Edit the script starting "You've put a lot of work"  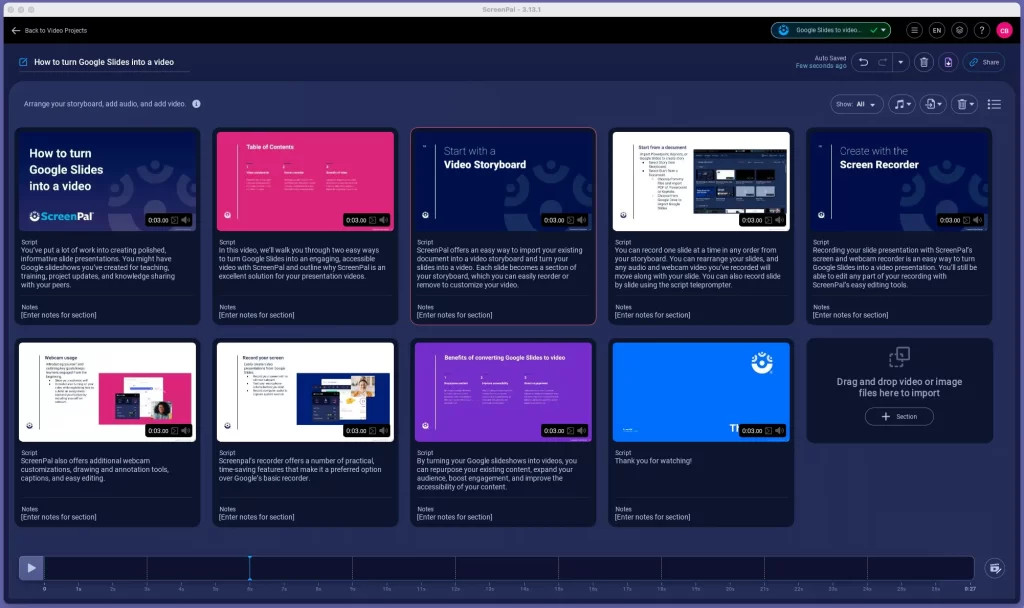pos(98,267)
